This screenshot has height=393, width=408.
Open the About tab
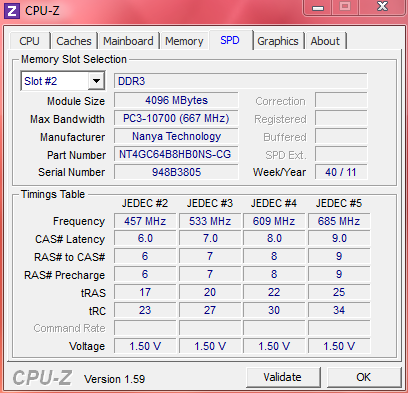point(325,41)
